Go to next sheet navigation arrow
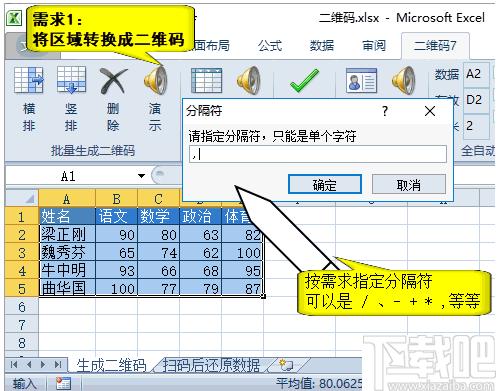The image size is (498, 391). [43, 365]
